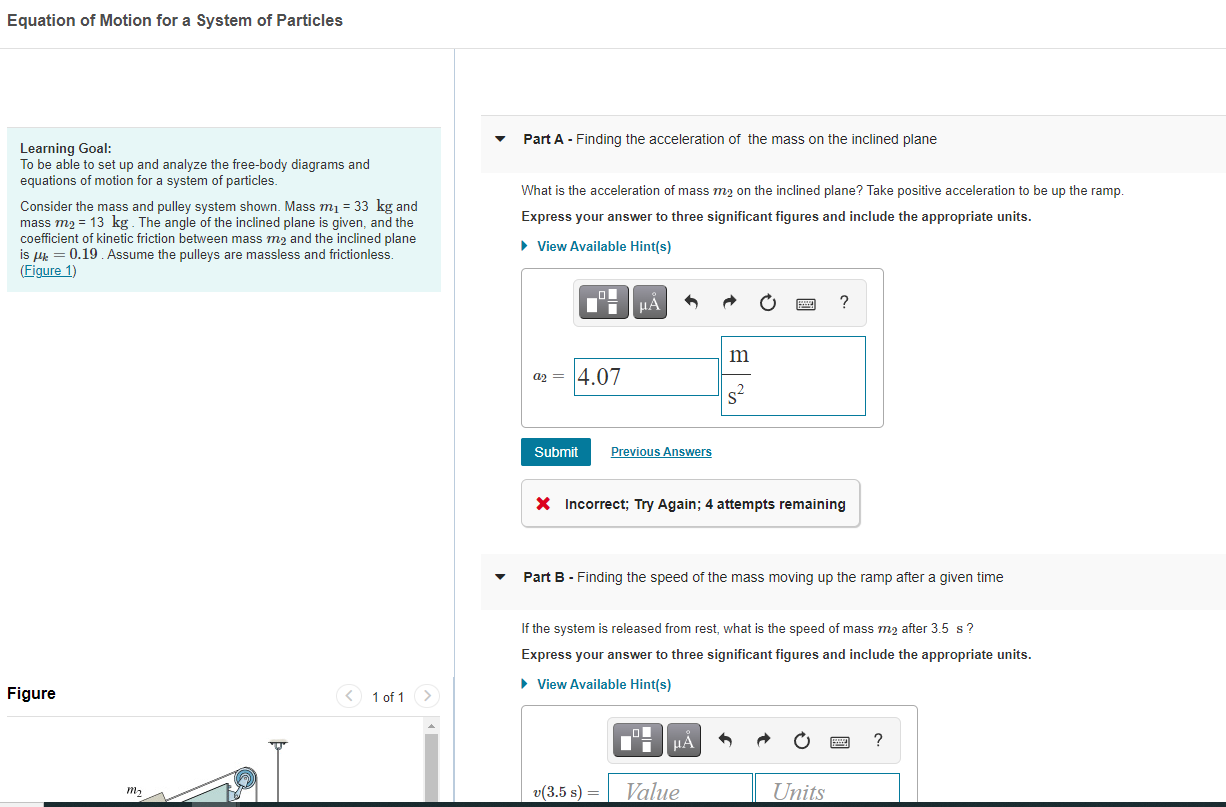Viewport: 1226px width, 807px height.
Task: Click the equation template icon in Part A toolbar
Action: pos(602,301)
